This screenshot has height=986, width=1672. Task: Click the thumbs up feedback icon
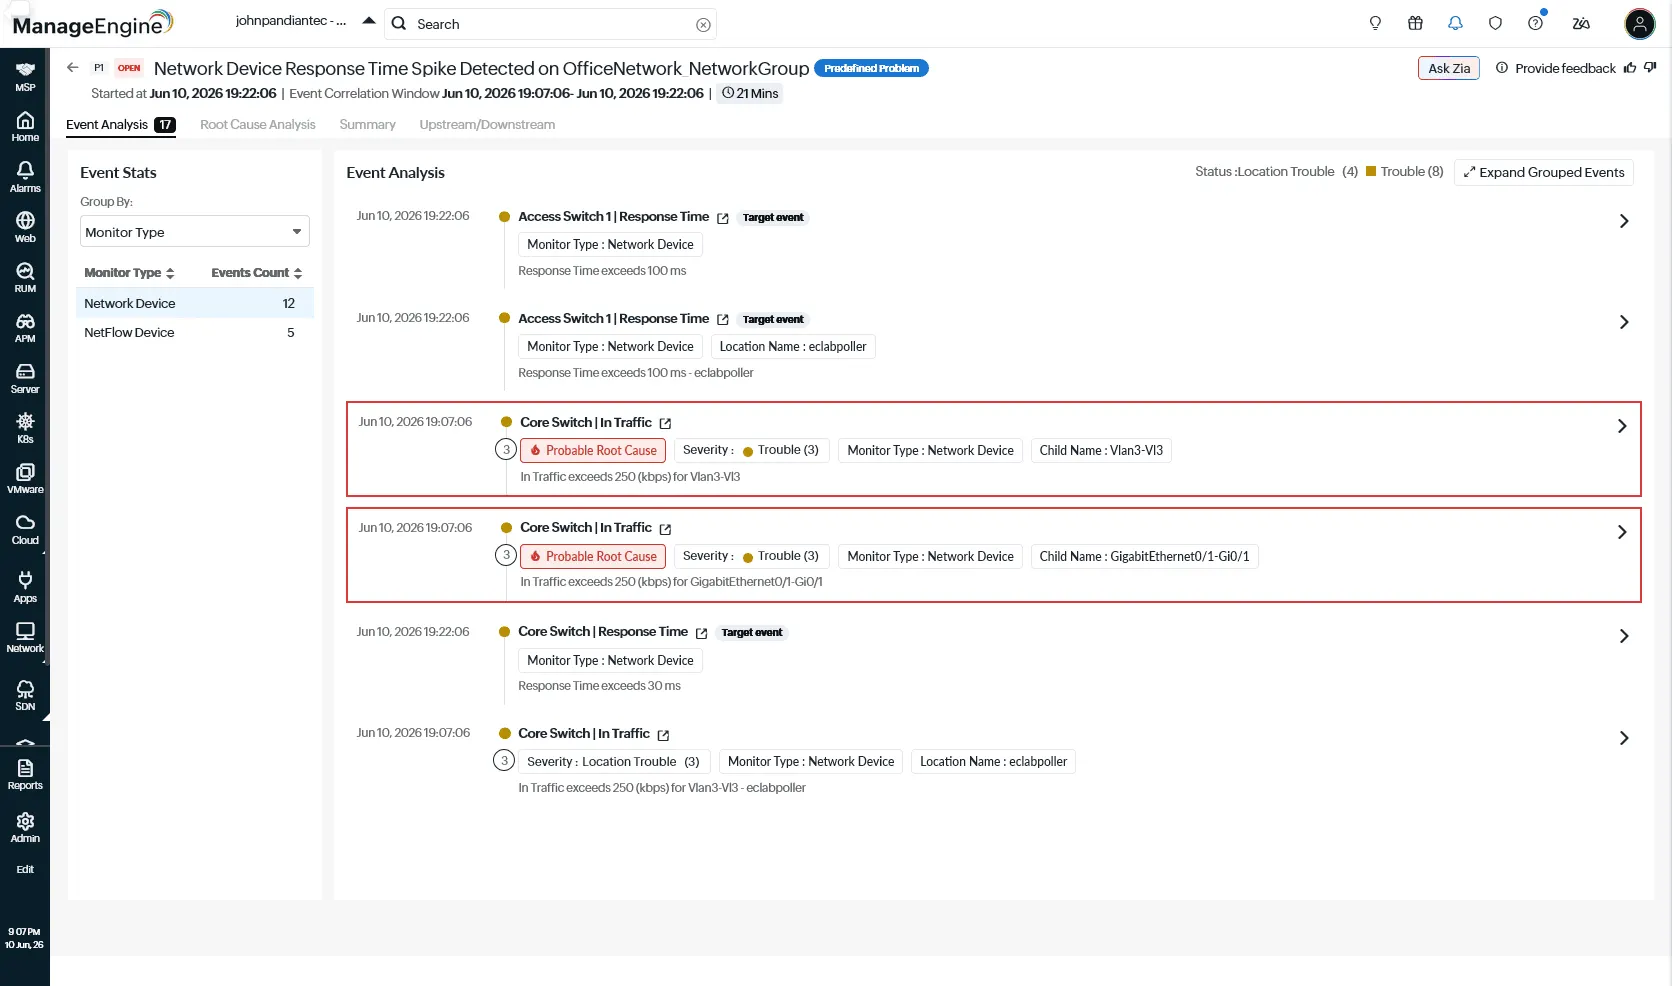click(1630, 68)
